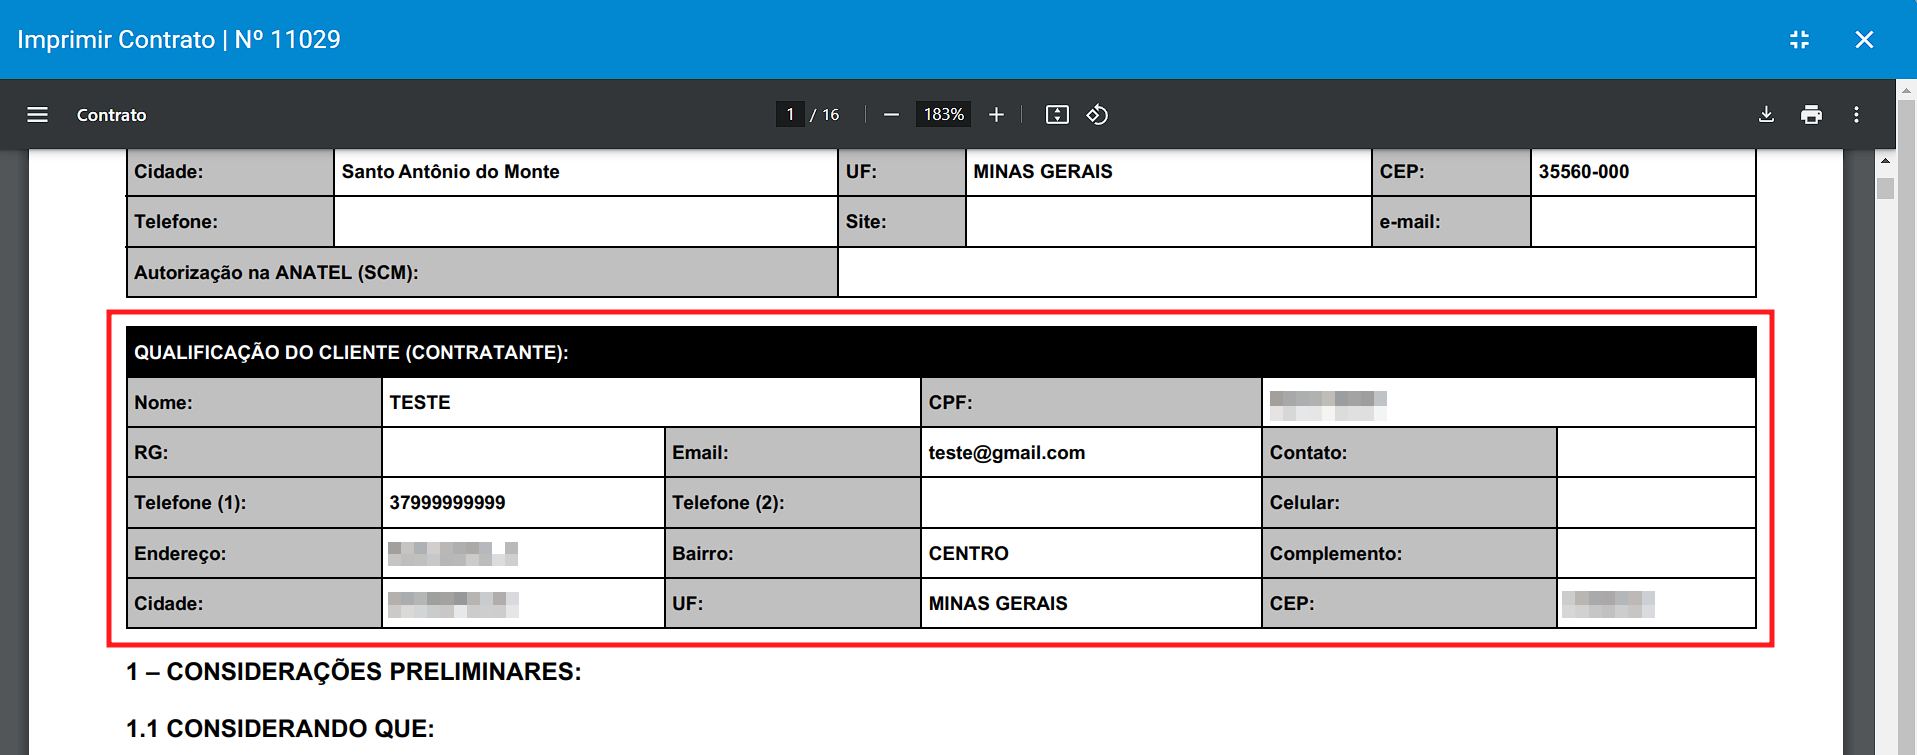Click the 'RG:' label
This screenshot has height=755, width=1917.
151,453
